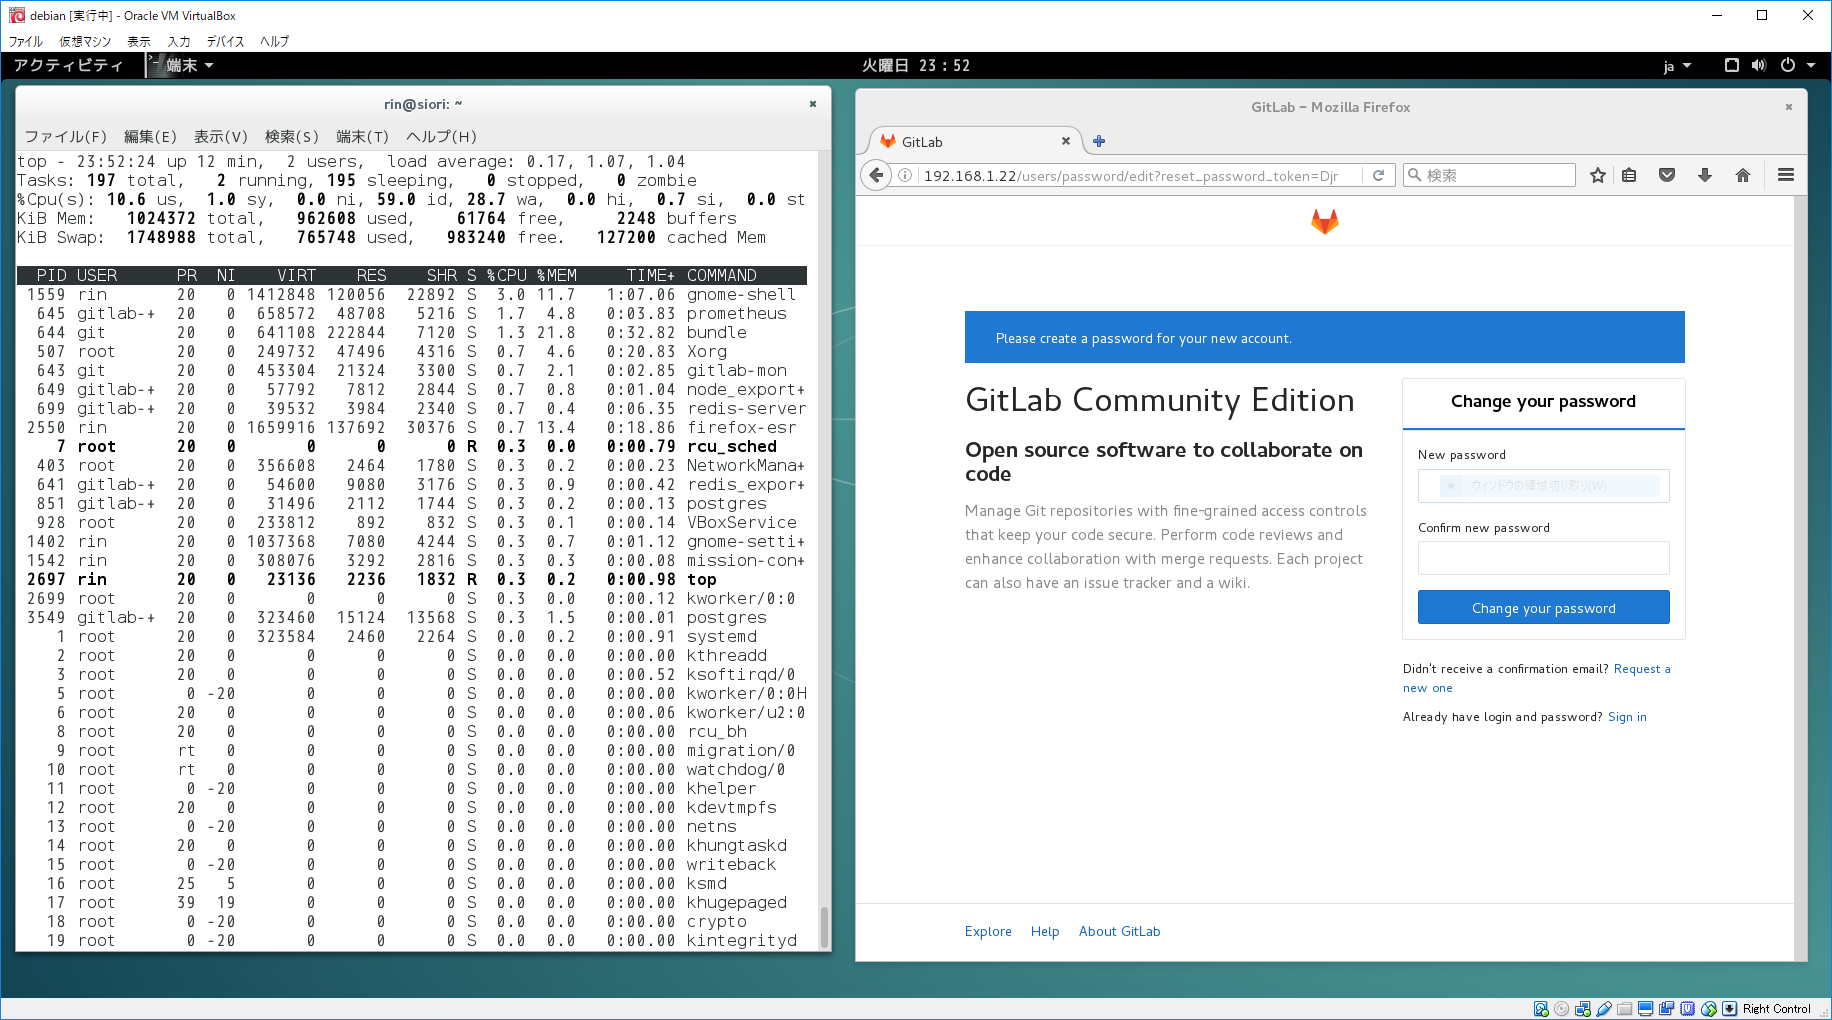Go to Firefox home page icon

pos(1743,176)
